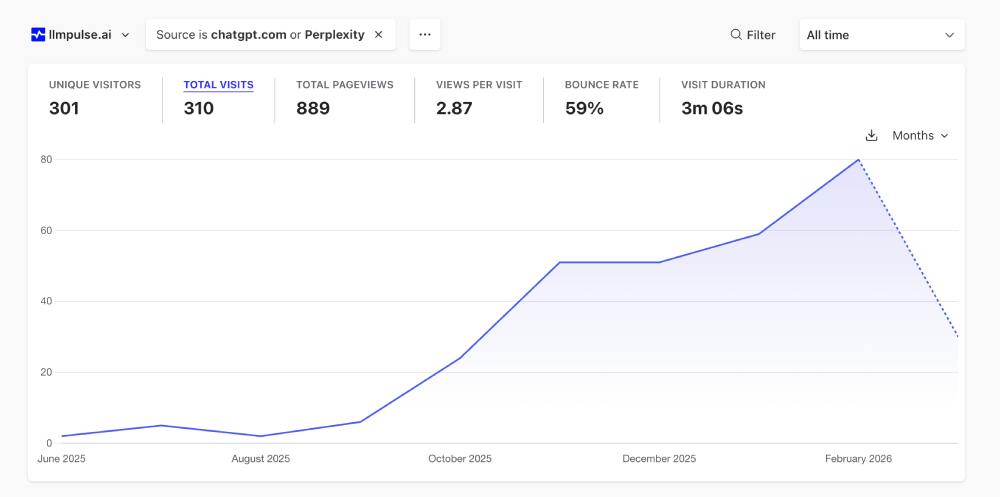Click the Filter button label
Screen dimensions: 1000x497
pos(761,35)
